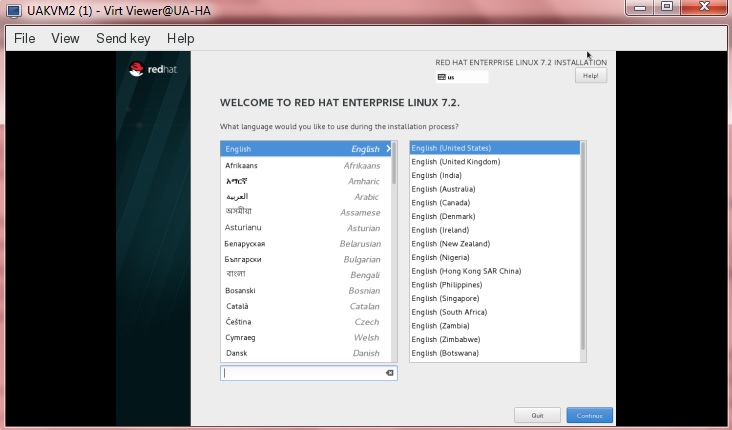Image resolution: width=732 pixels, height=430 pixels.
Task: Open the Send key menu
Action: point(123,38)
